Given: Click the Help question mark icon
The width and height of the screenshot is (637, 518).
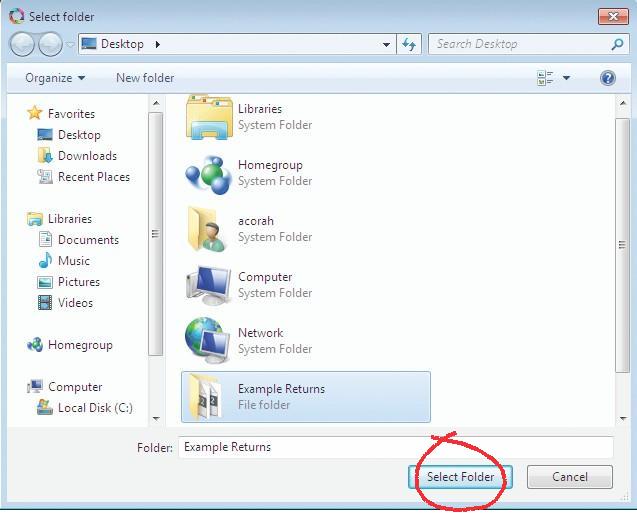Looking at the screenshot, I should [x=607, y=78].
